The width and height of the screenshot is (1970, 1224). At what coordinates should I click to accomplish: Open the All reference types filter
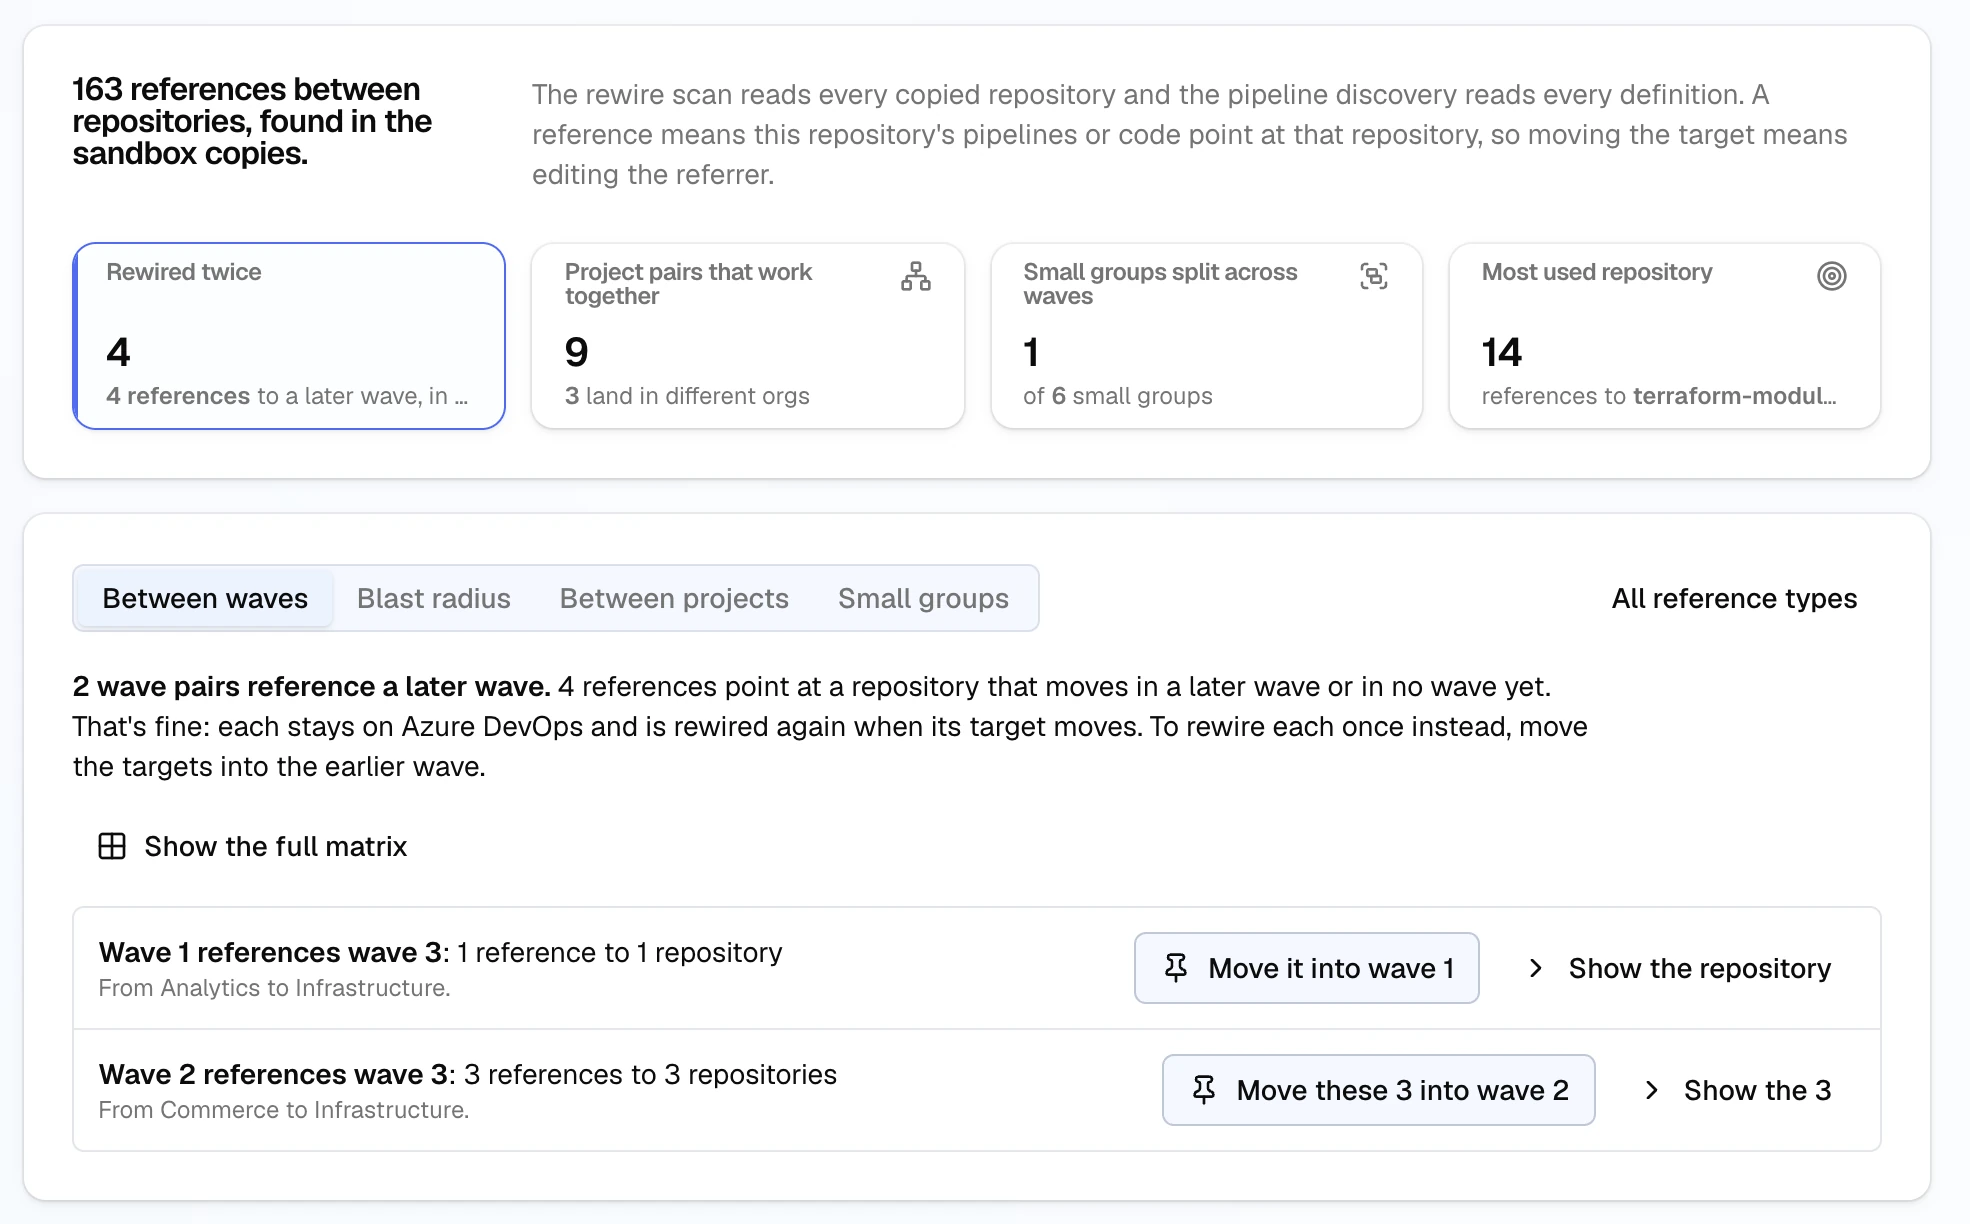click(1734, 598)
